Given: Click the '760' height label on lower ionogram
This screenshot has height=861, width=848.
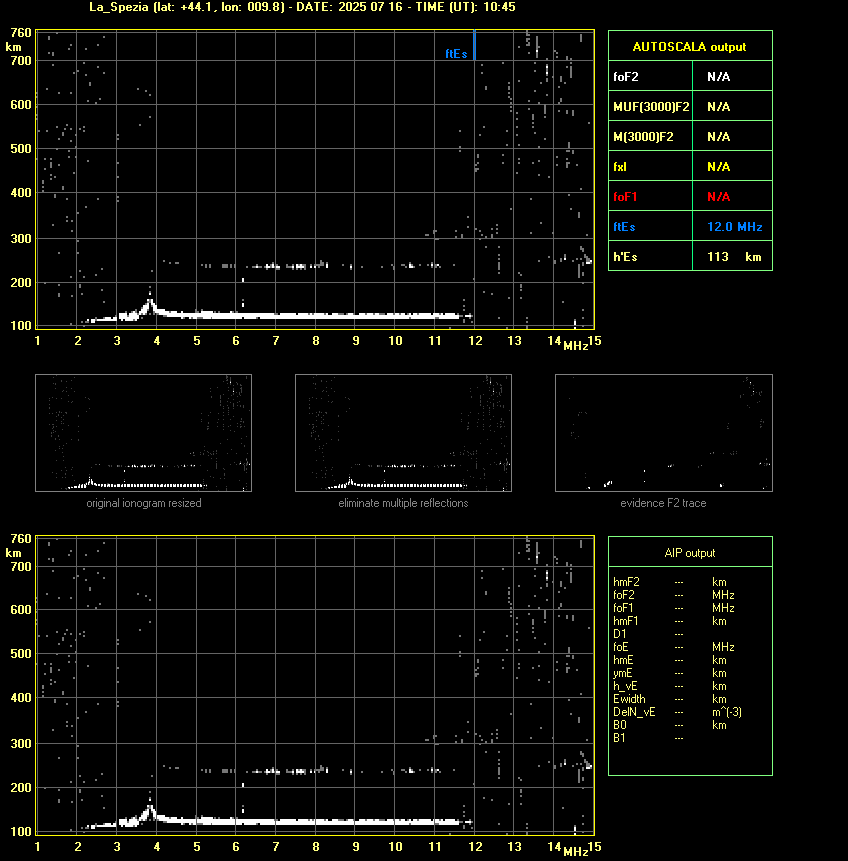Looking at the screenshot, I should coord(21,539).
